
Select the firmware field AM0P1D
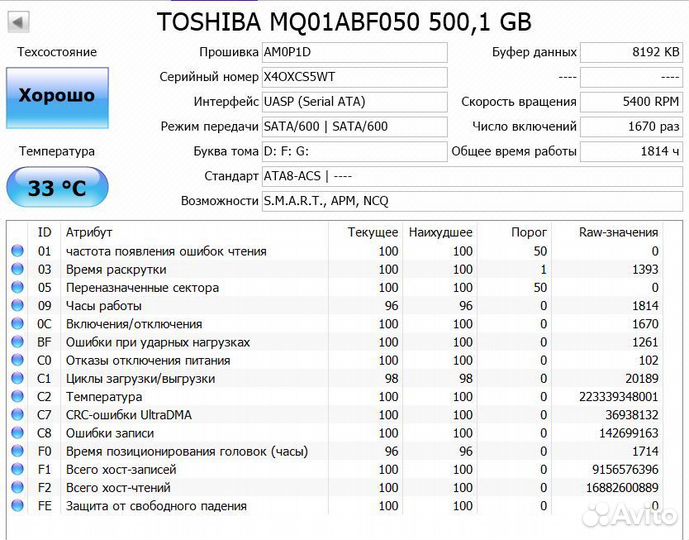[355, 52]
